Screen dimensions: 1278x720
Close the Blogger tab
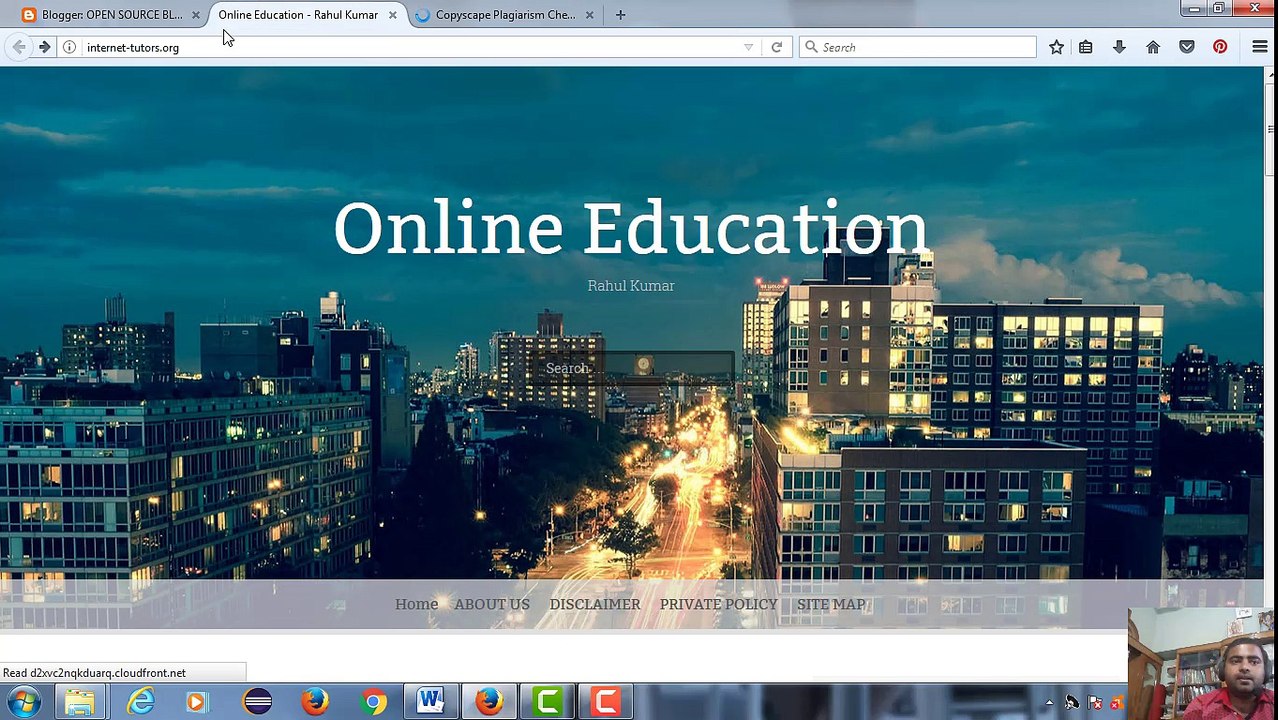pyautogui.click(x=196, y=15)
